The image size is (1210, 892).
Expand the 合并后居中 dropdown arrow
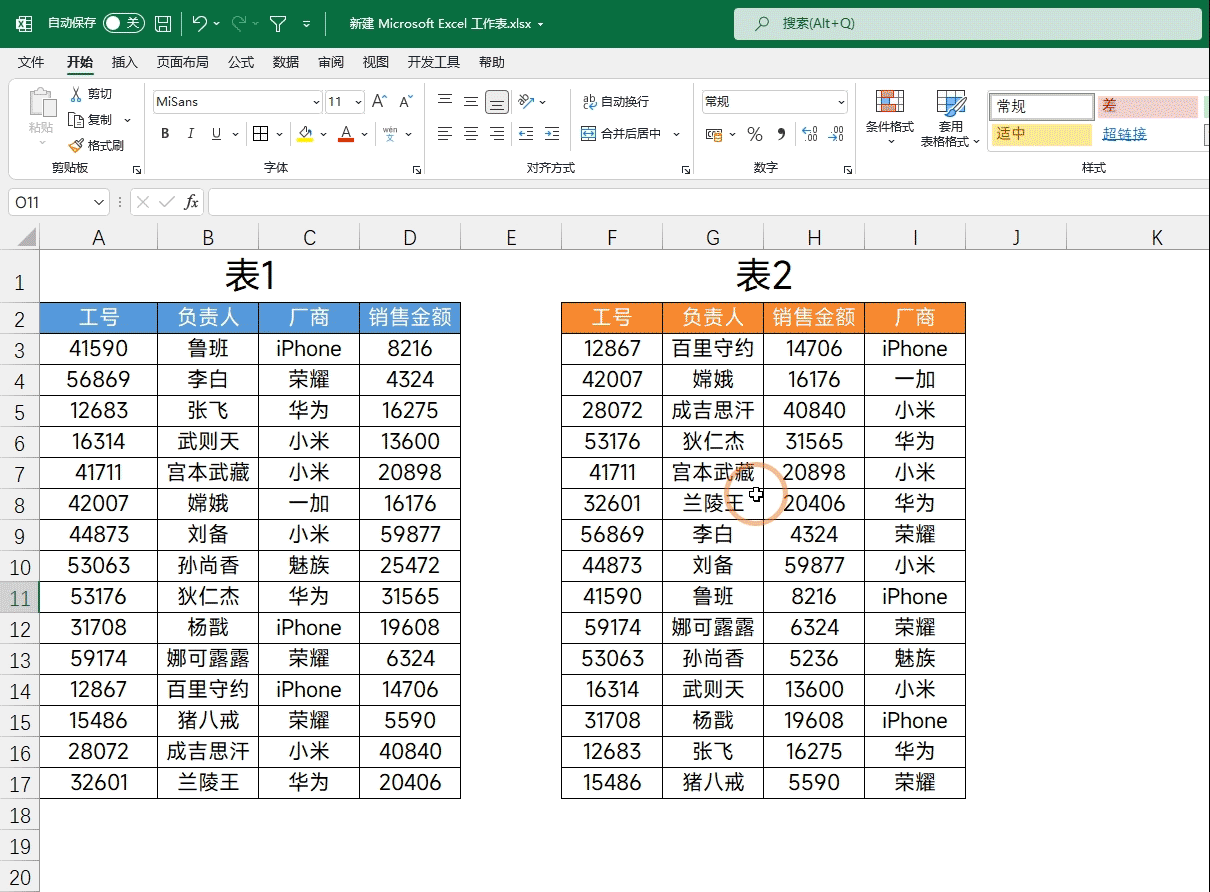[676, 133]
